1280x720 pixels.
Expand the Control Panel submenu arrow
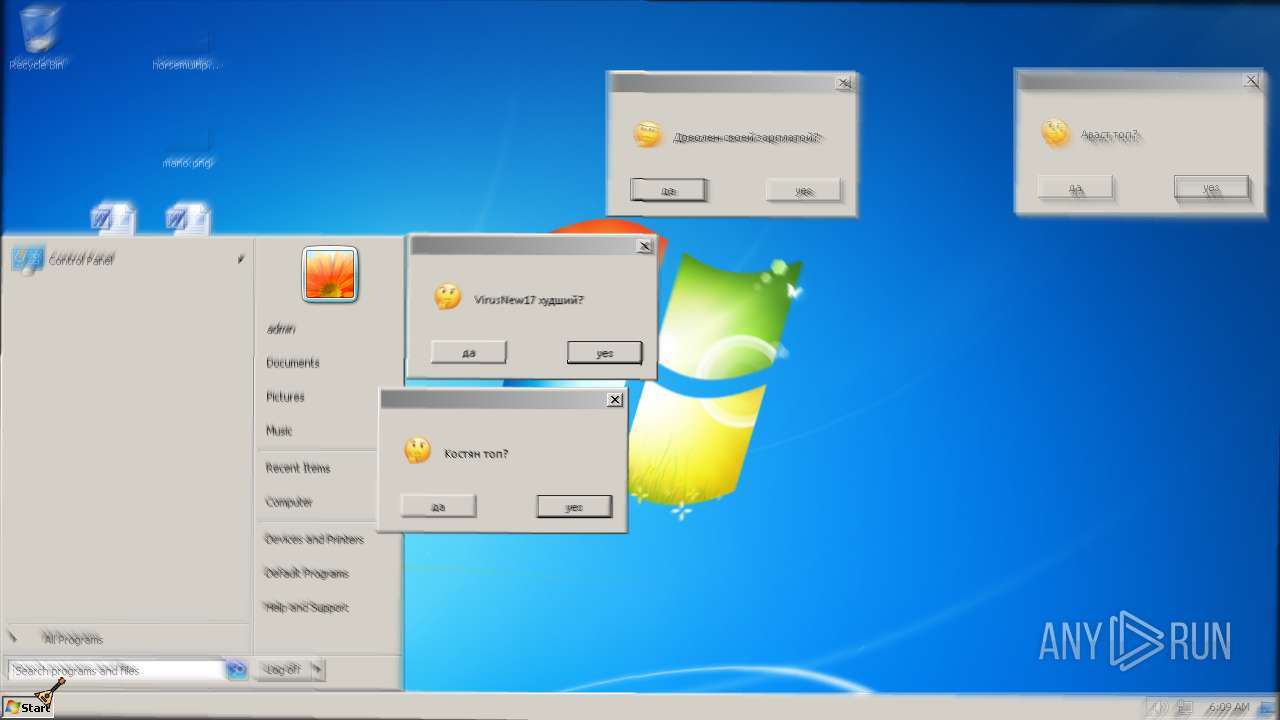click(241, 259)
